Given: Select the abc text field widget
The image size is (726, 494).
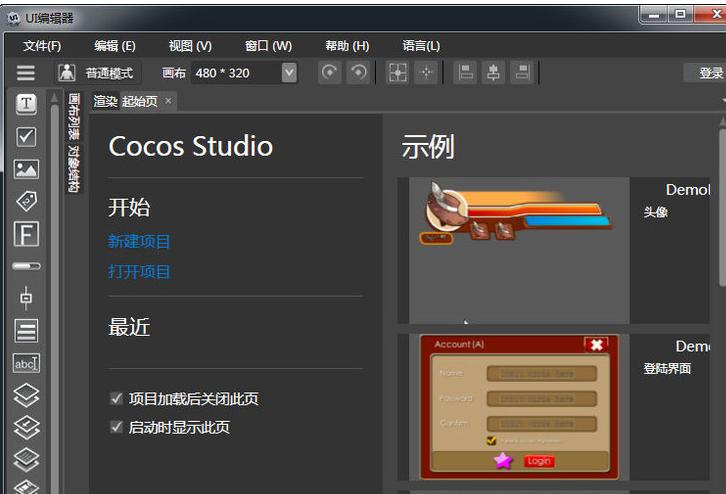Looking at the screenshot, I should coord(26,363).
